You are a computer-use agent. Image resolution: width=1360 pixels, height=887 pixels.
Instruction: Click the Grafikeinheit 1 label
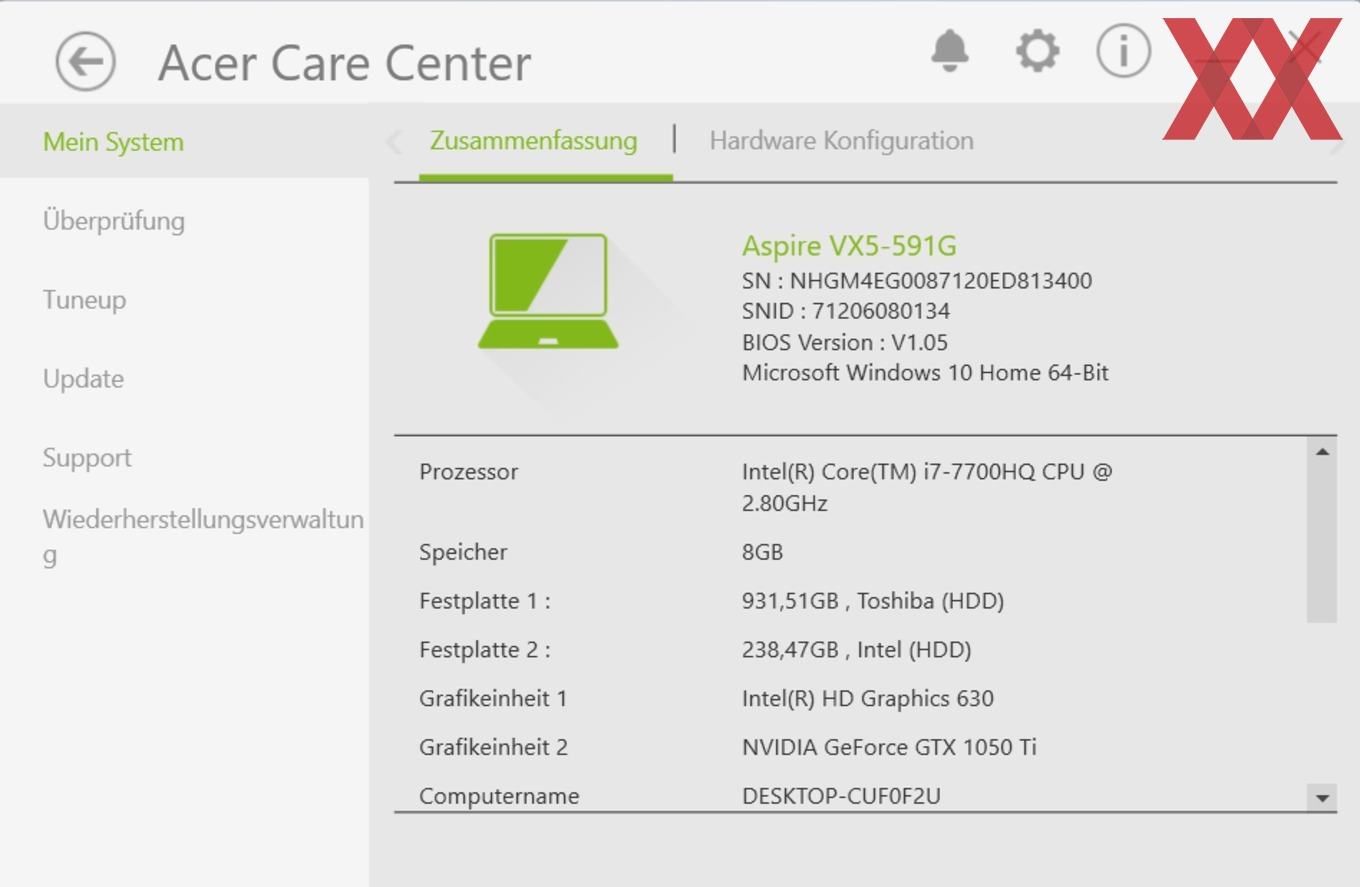pos(493,699)
